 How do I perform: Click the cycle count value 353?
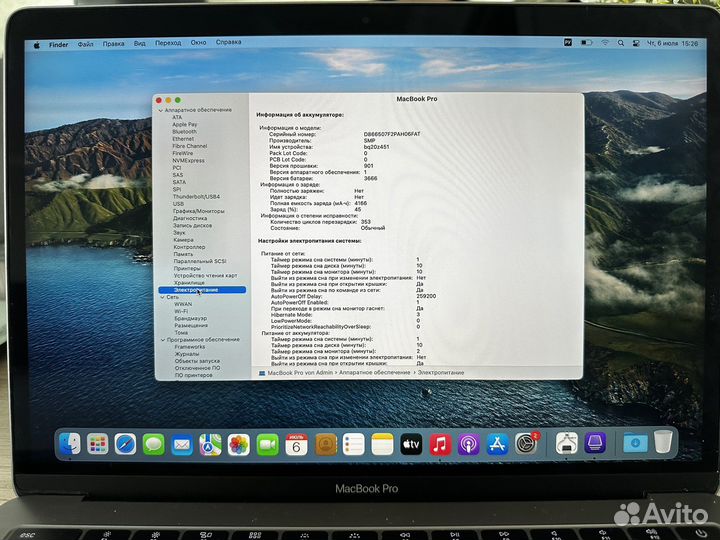point(366,222)
